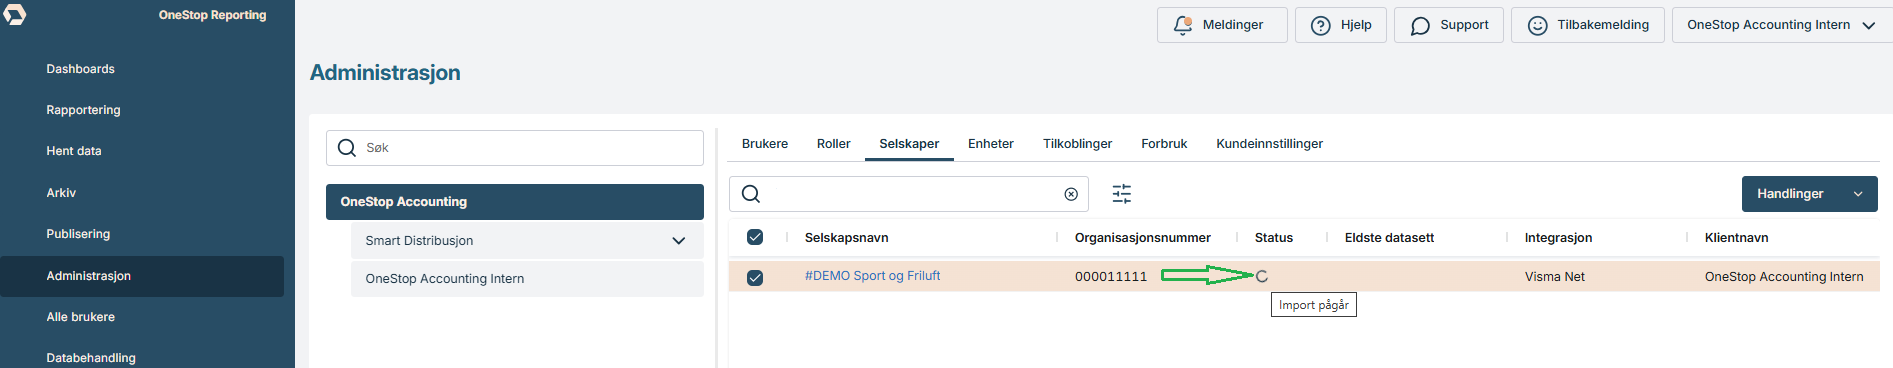
Task: Click the magnifier icon in Søk field
Action: pos(347,148)
